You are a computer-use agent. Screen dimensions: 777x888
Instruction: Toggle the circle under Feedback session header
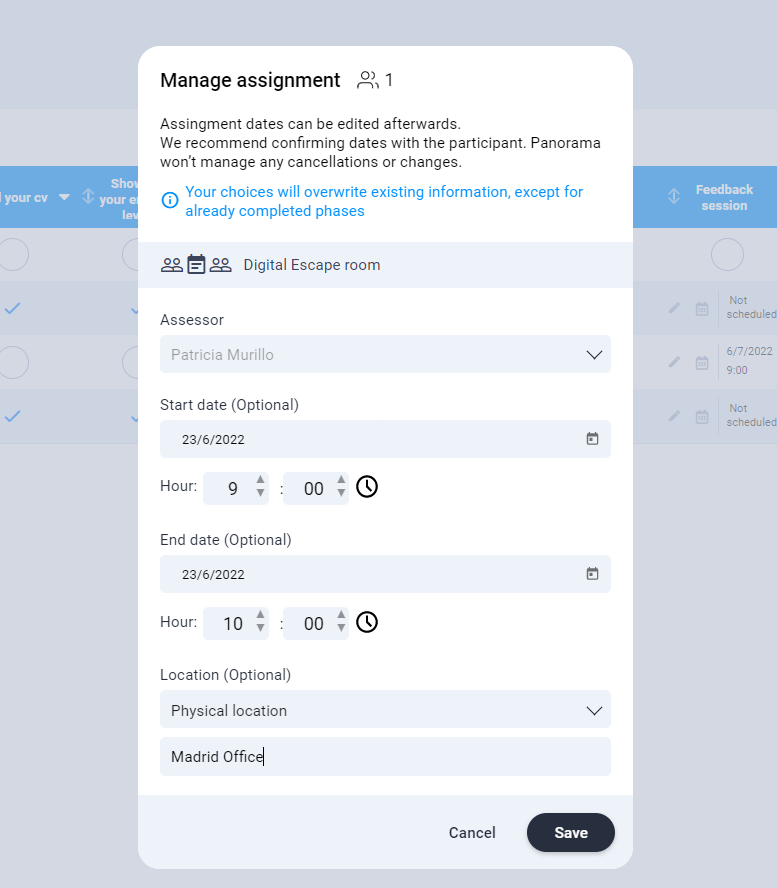[x=727, y=255]
